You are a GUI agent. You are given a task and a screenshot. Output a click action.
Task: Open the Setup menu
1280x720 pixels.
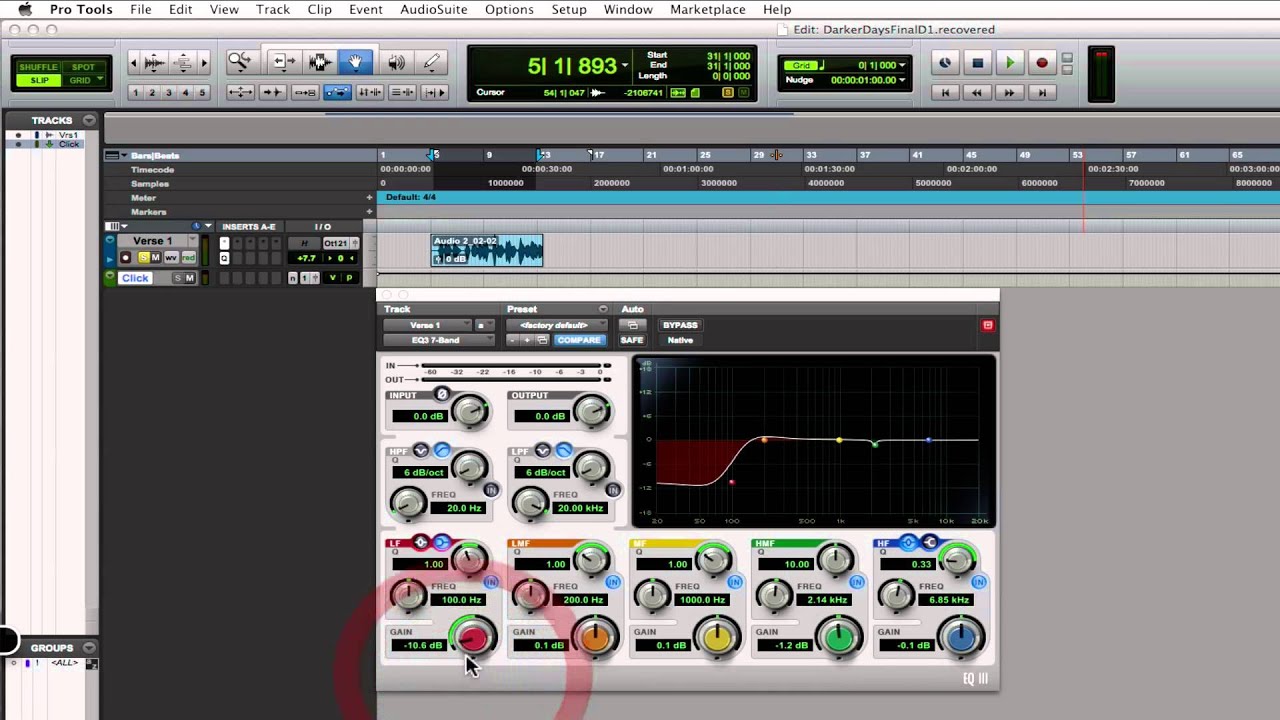pos(569,10)
